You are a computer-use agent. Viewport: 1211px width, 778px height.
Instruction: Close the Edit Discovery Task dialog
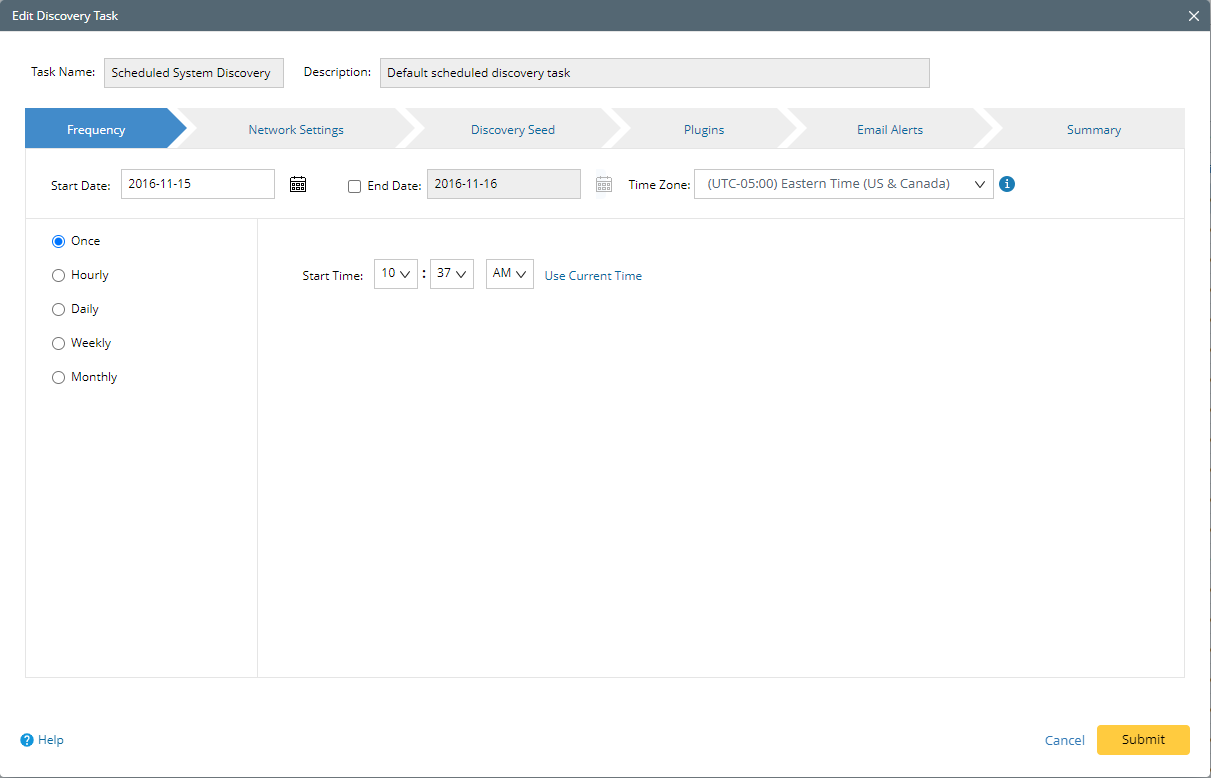(1193, 15)
